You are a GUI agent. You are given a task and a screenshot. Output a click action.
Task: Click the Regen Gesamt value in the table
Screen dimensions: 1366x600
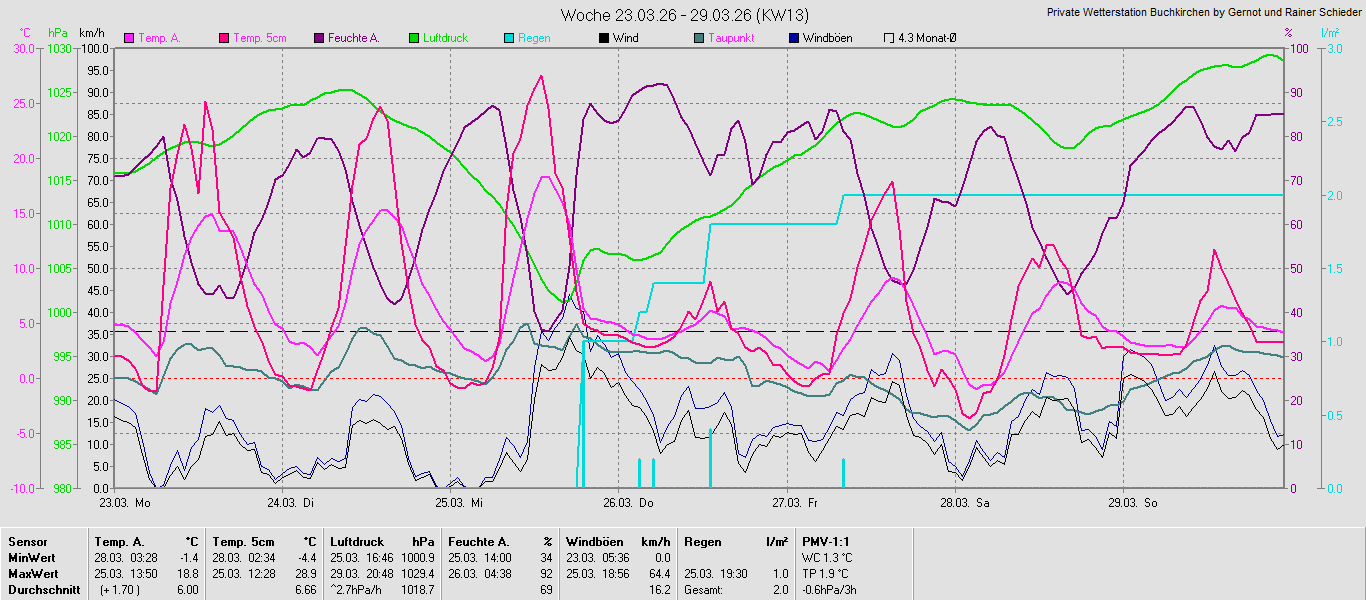click(778, 590)
